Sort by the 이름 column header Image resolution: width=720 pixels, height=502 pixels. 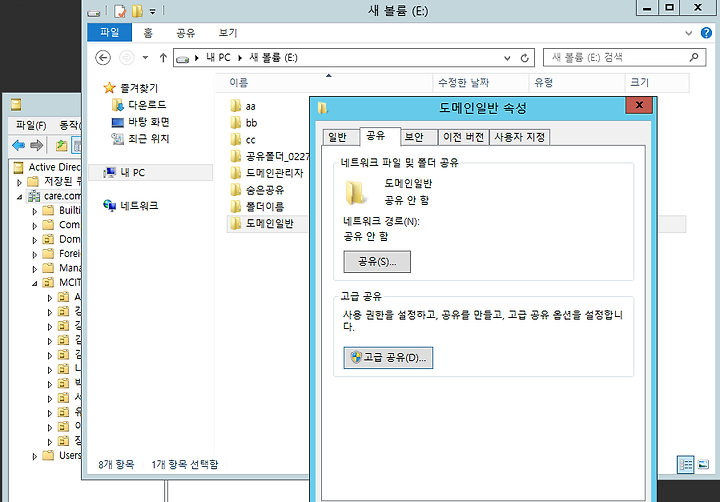coord(324,83)
